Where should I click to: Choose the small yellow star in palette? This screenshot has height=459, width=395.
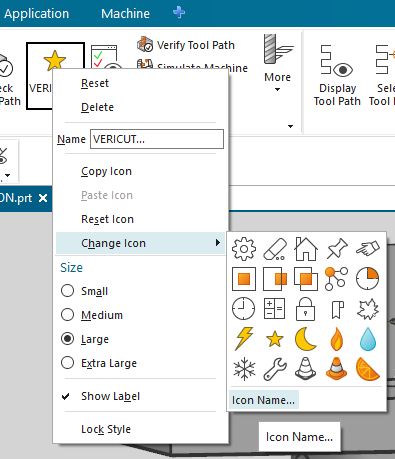tap(275, 339)
